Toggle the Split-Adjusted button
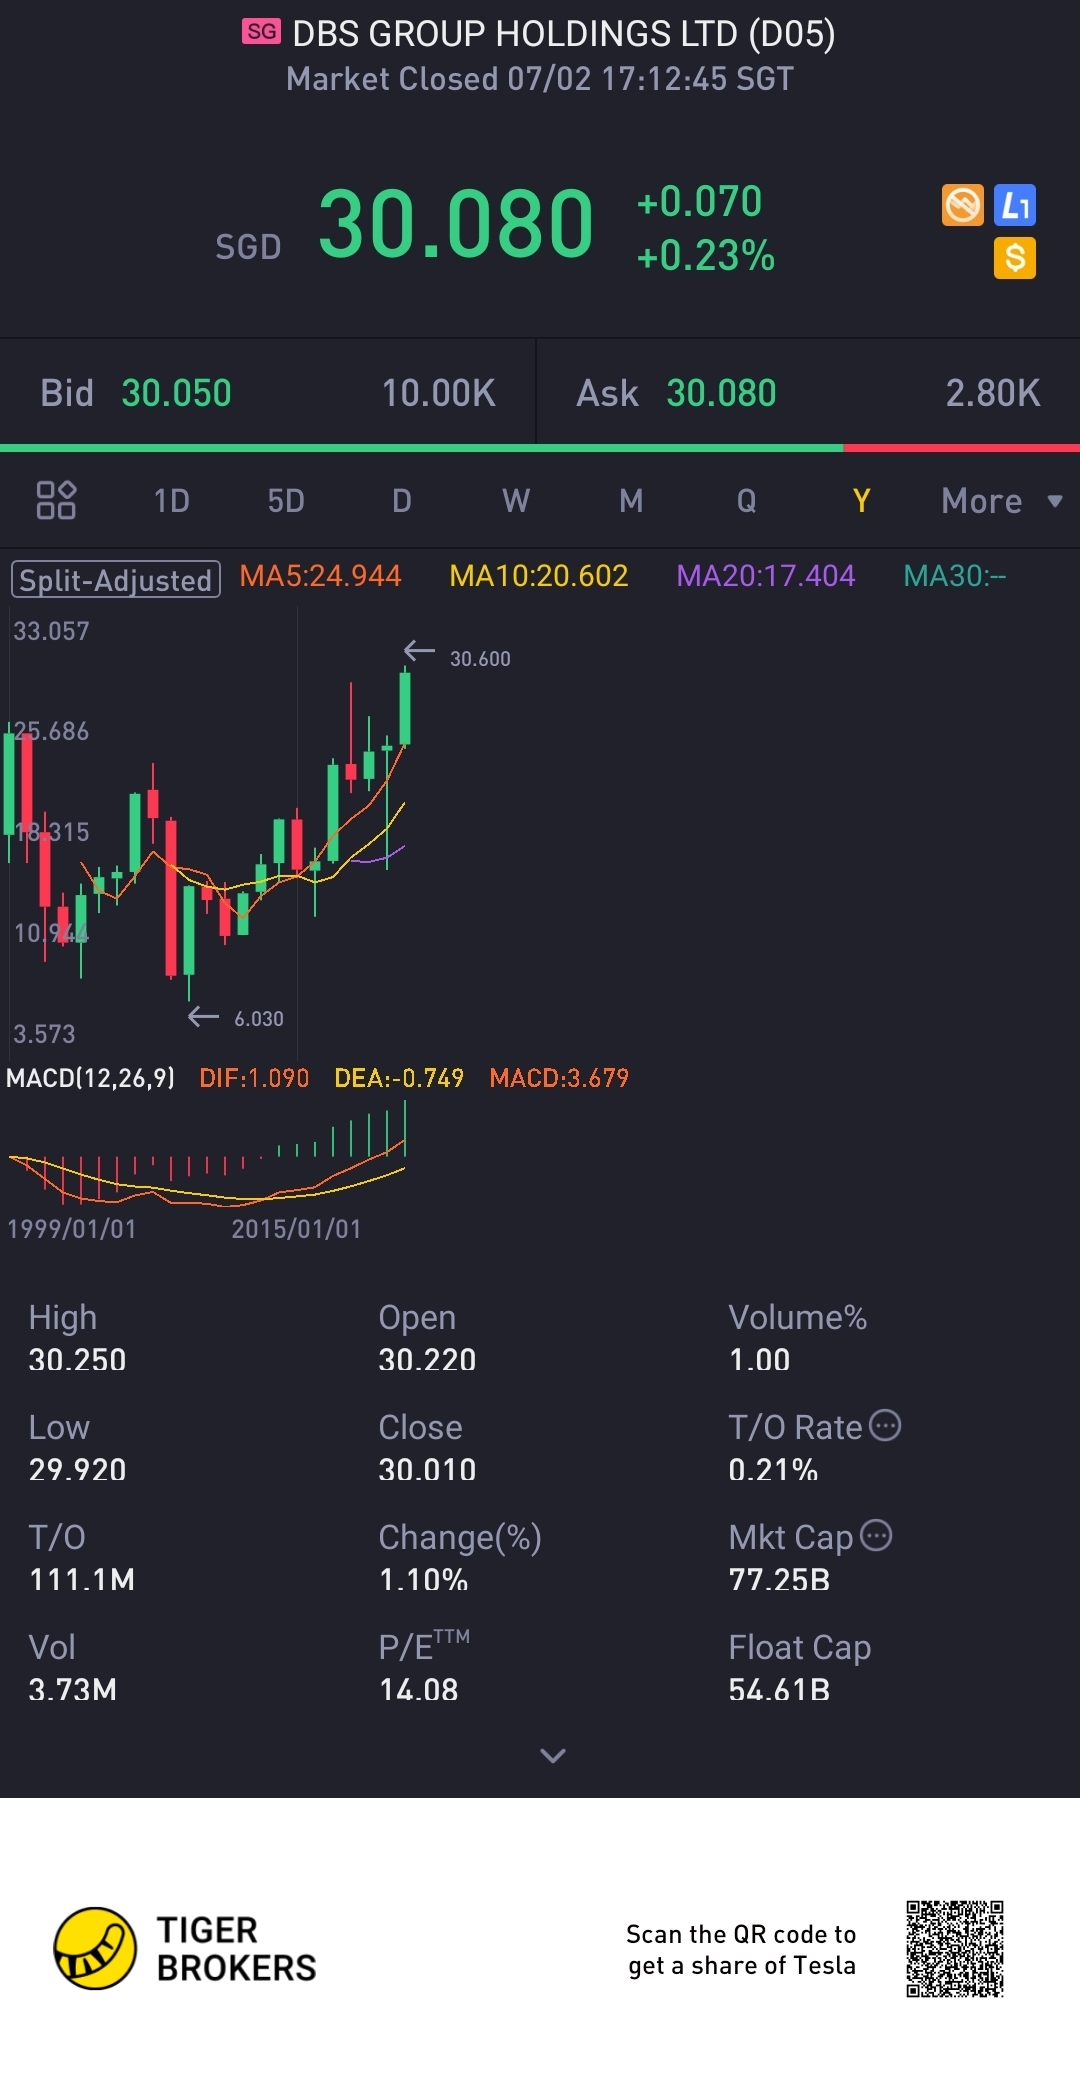This screenshot has width=1080, height=2100. [116, 579]
